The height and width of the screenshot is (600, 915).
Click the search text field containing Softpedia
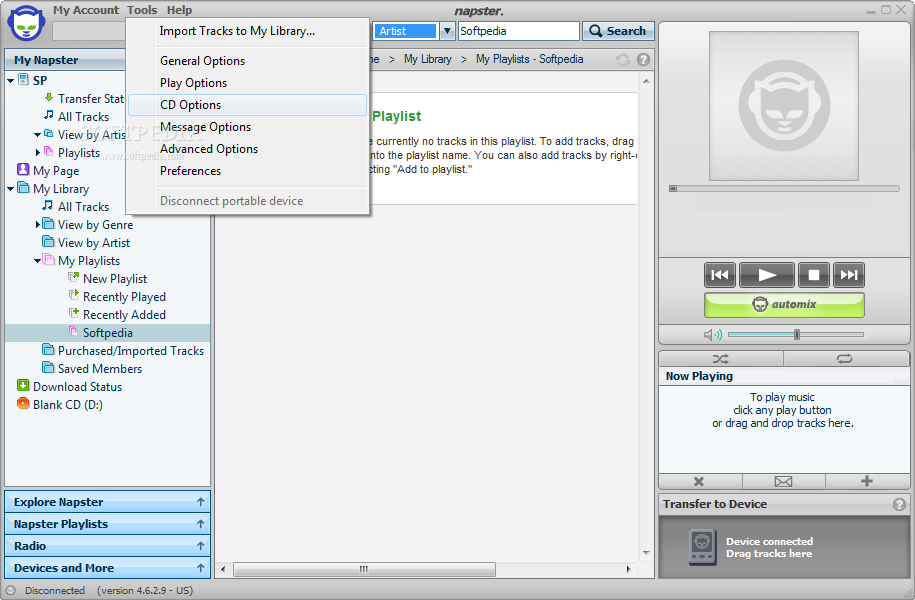point(518,31)
